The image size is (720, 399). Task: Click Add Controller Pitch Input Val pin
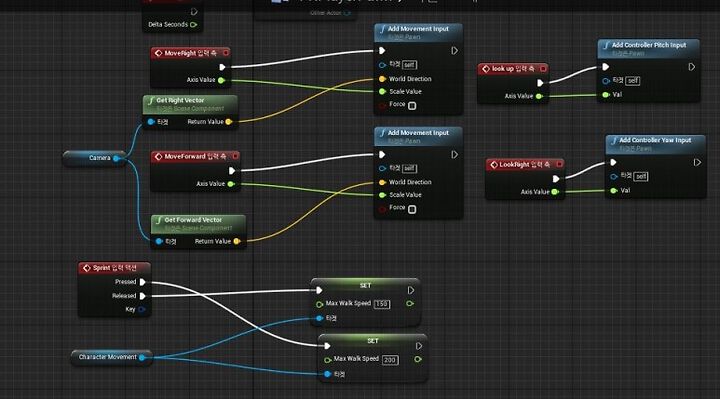click(606, 95)
